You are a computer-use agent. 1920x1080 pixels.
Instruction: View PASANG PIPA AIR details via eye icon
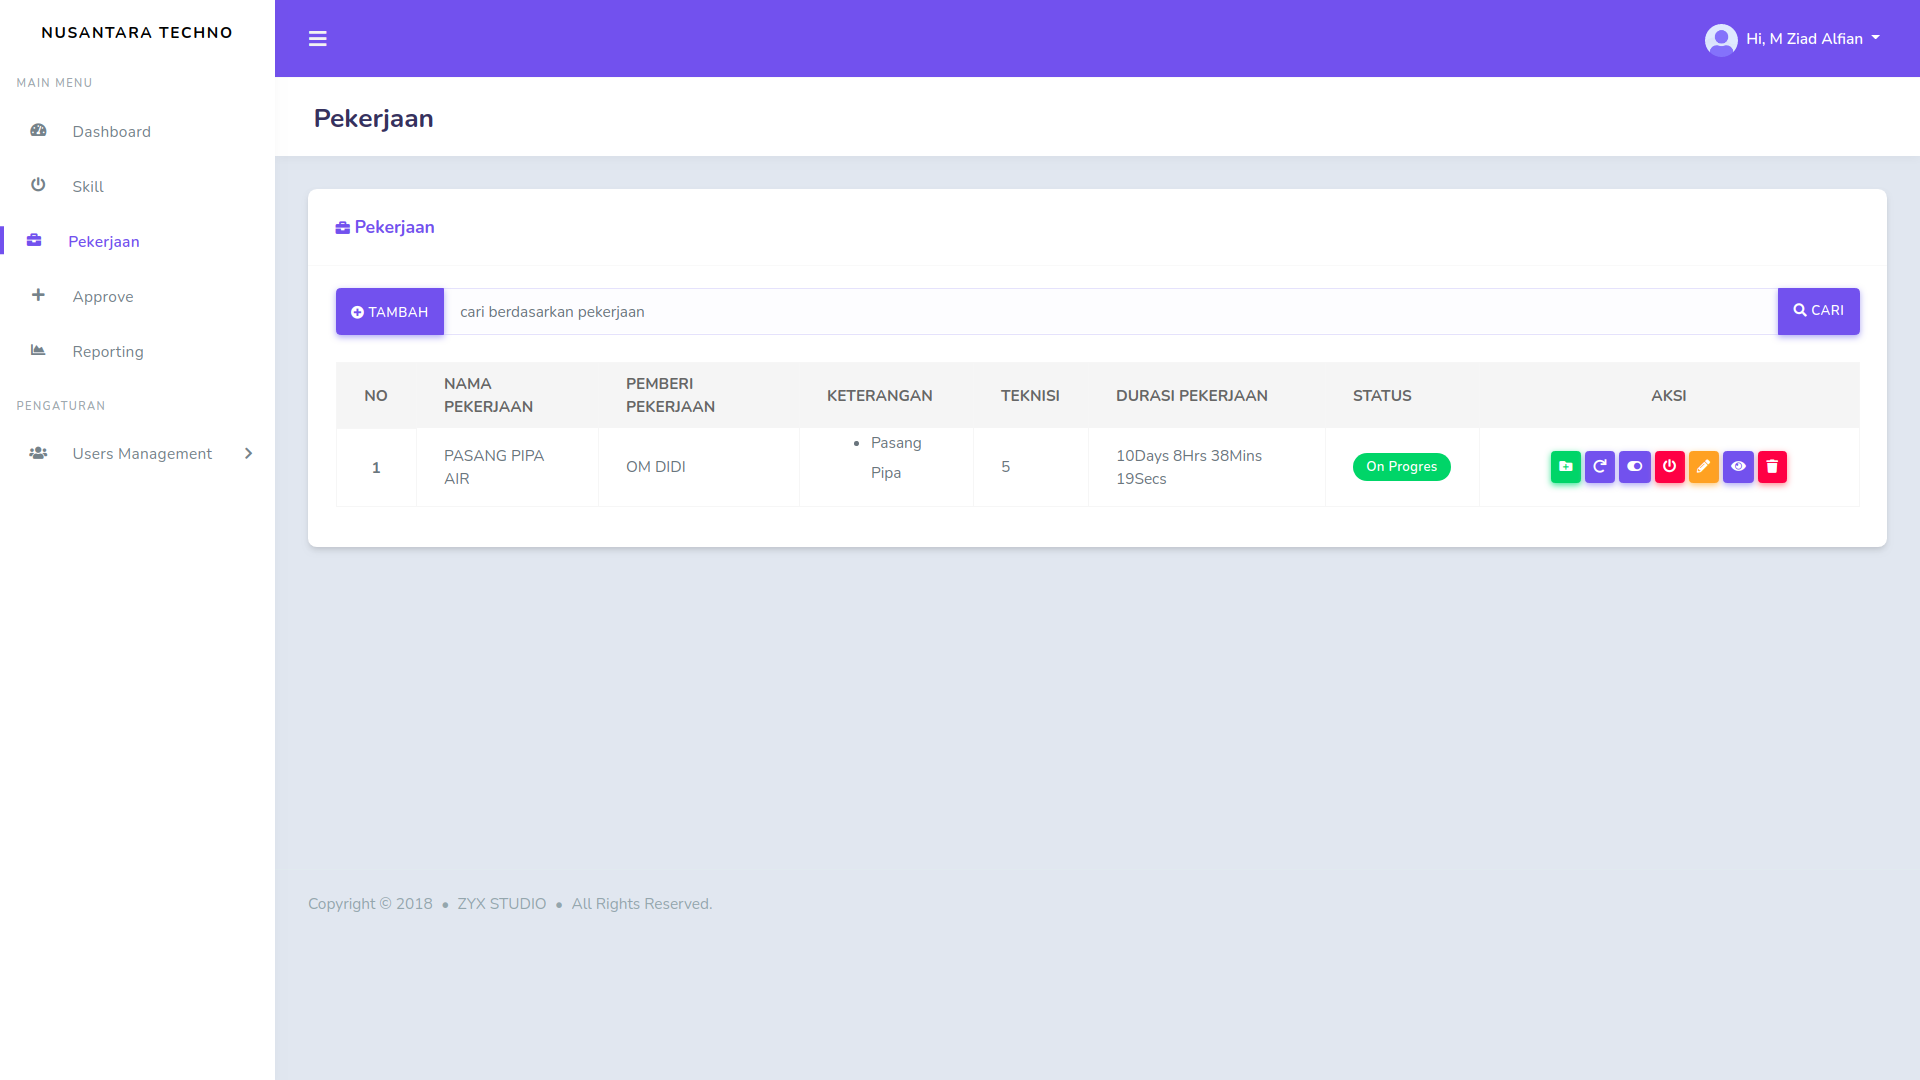tap(1738, 467)
